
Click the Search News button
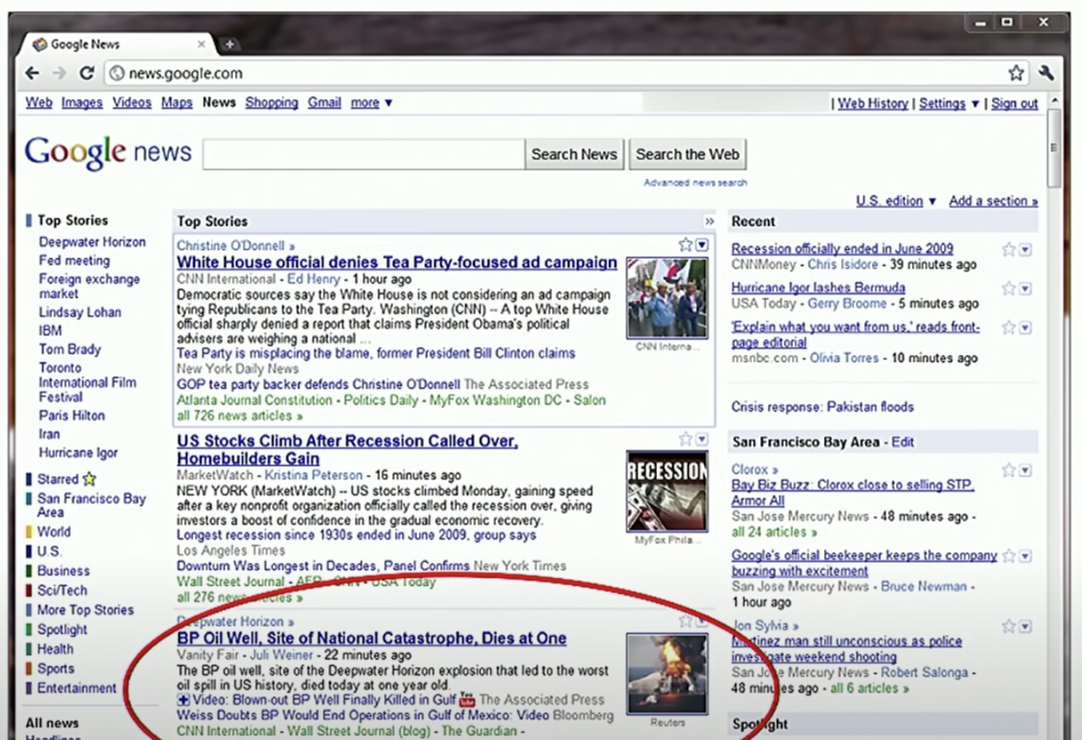(574, 154)
